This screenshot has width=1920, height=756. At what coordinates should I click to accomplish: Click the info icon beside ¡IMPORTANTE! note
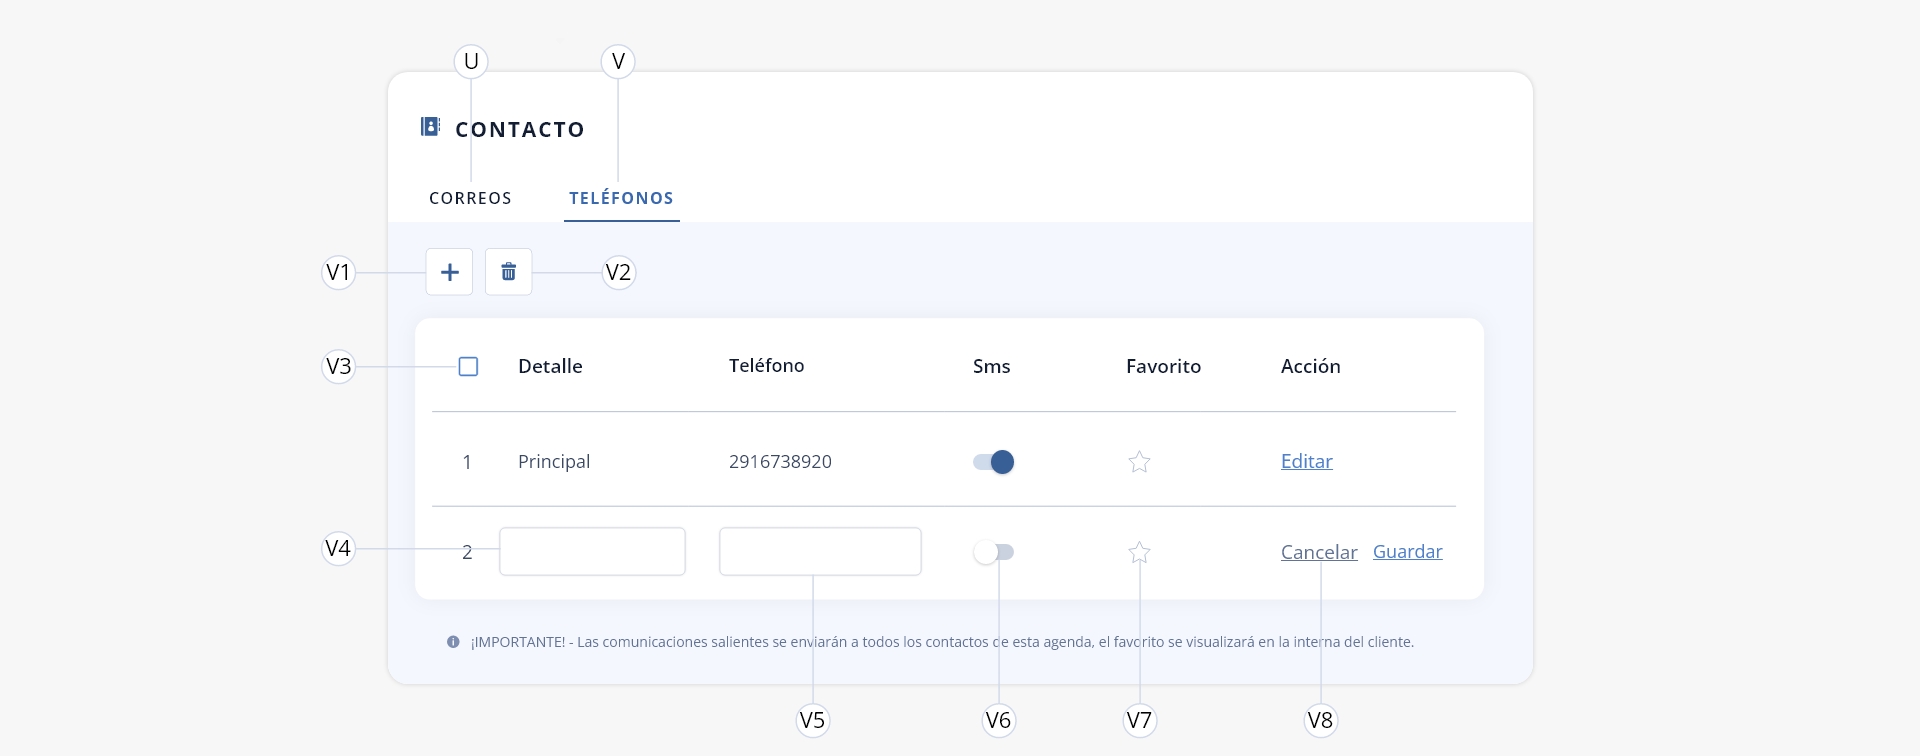click(x=453, y=642)
